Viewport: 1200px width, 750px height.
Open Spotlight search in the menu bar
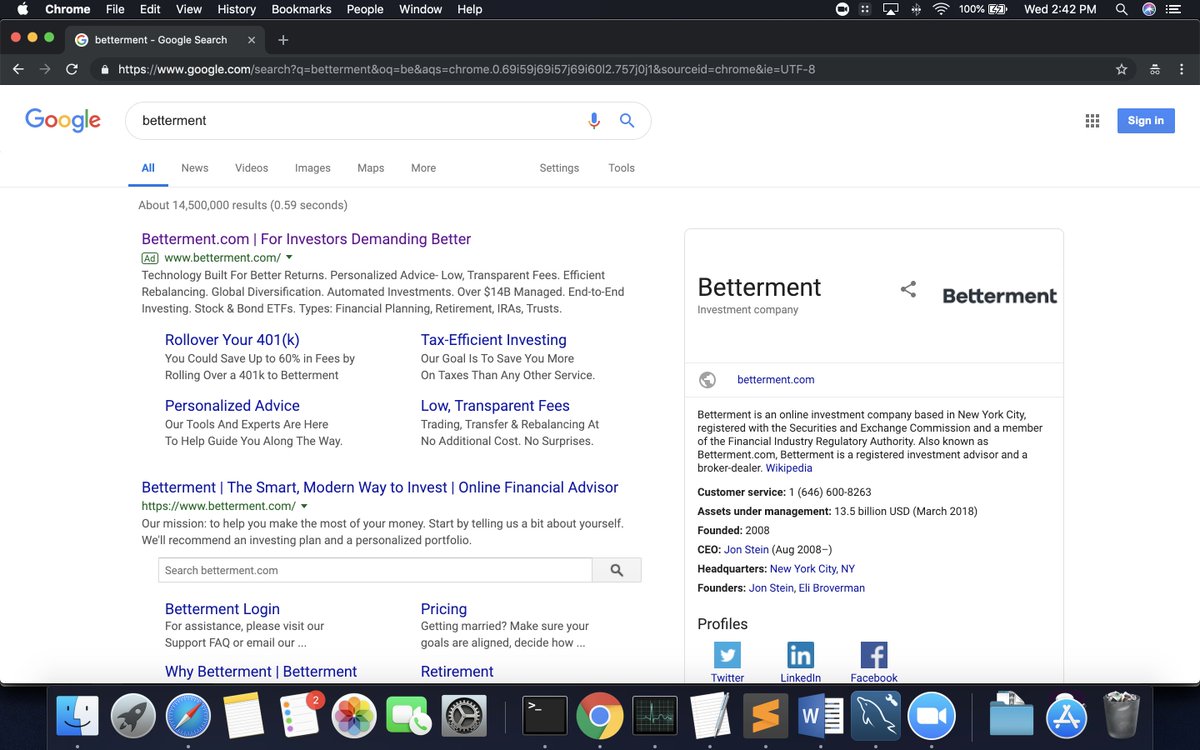(x=1121, y=9)
